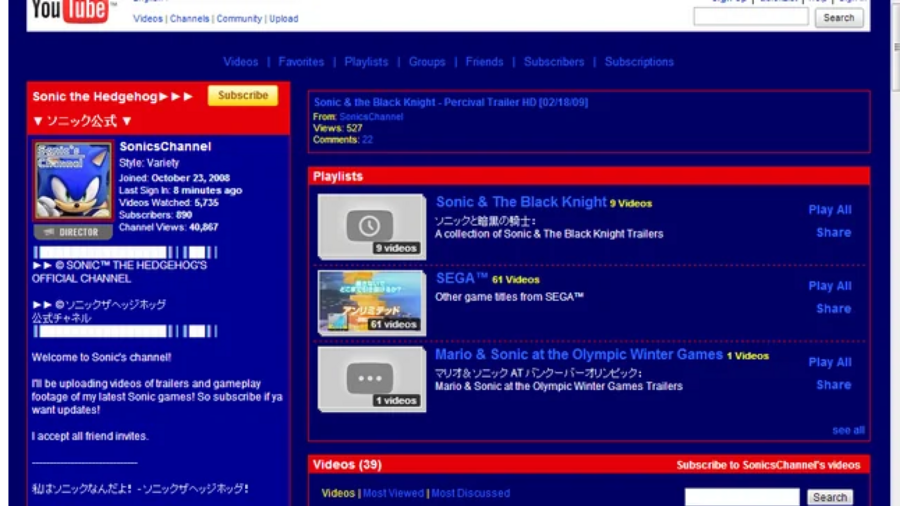The height and width of the screenshot is (506, 900).
Task: Open Mario & Sonic Olympic Winter Games thumbnail
Action: (x=371, y=379)
